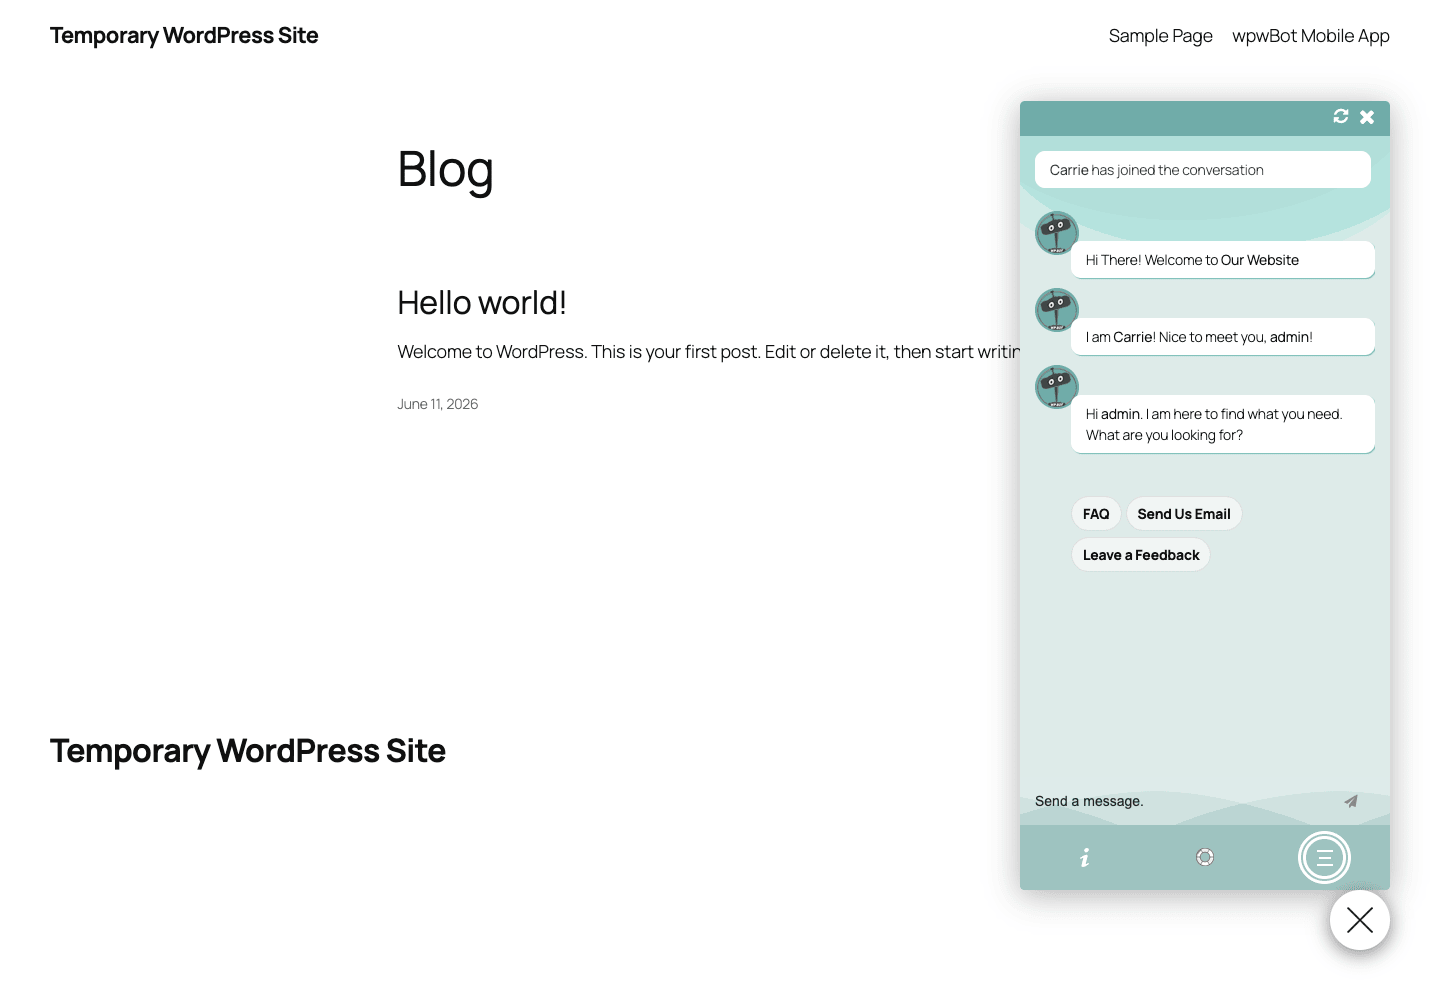Click the 'What are you looking for?' message
Image resolution: width=1440 pixels, height=1000 pixels.
[1223, 424]
